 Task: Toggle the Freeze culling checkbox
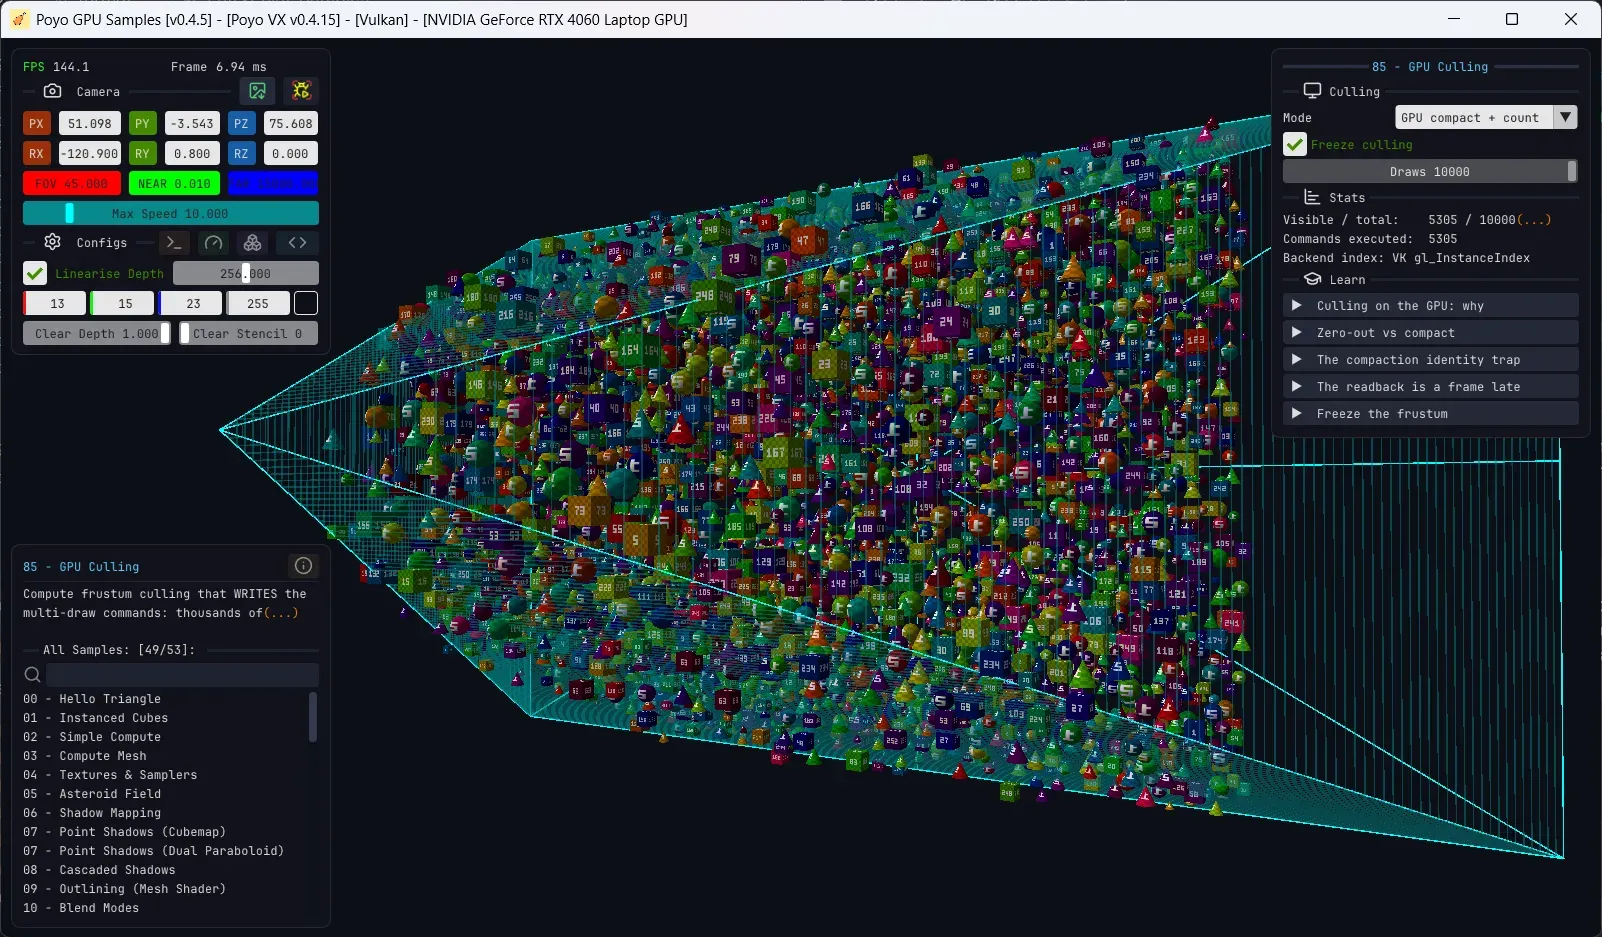[1295, 144]
